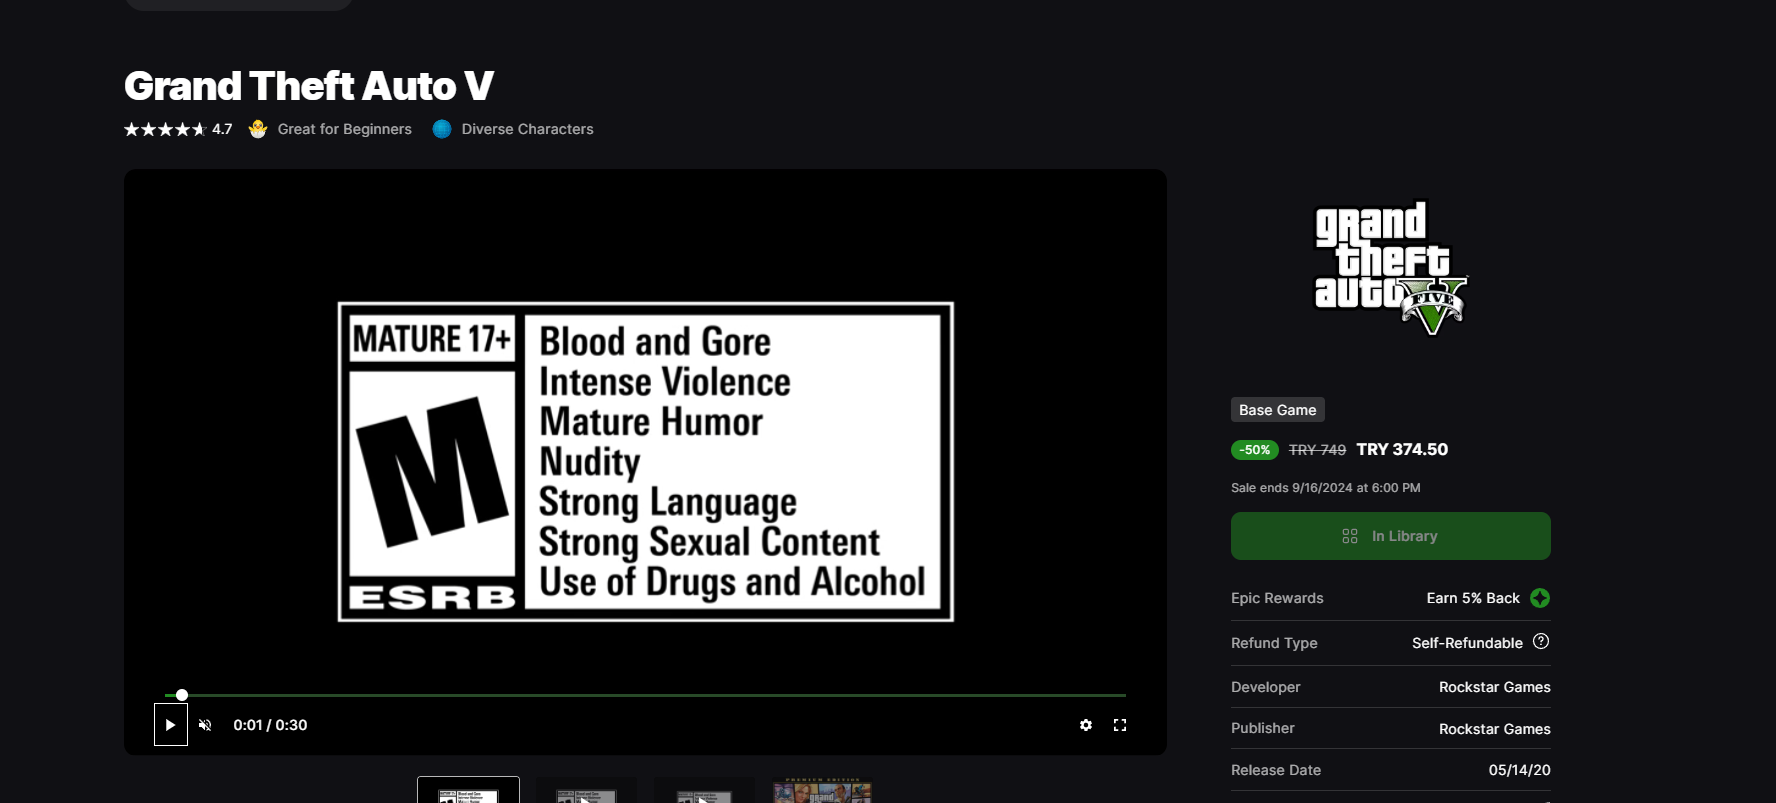
Task: Unmute the trailer audio
Action: click(205, 725)
